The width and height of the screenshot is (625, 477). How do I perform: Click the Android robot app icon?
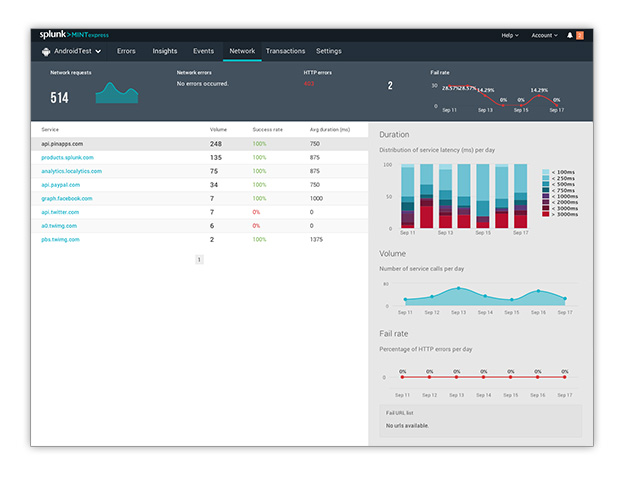[46, 51]
